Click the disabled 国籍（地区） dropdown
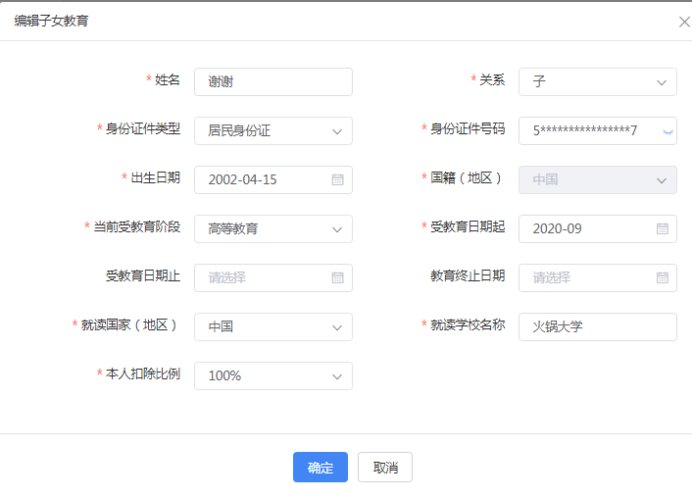Image resolution: width=692 pixels, height=497 pixels. click(597, 180)
